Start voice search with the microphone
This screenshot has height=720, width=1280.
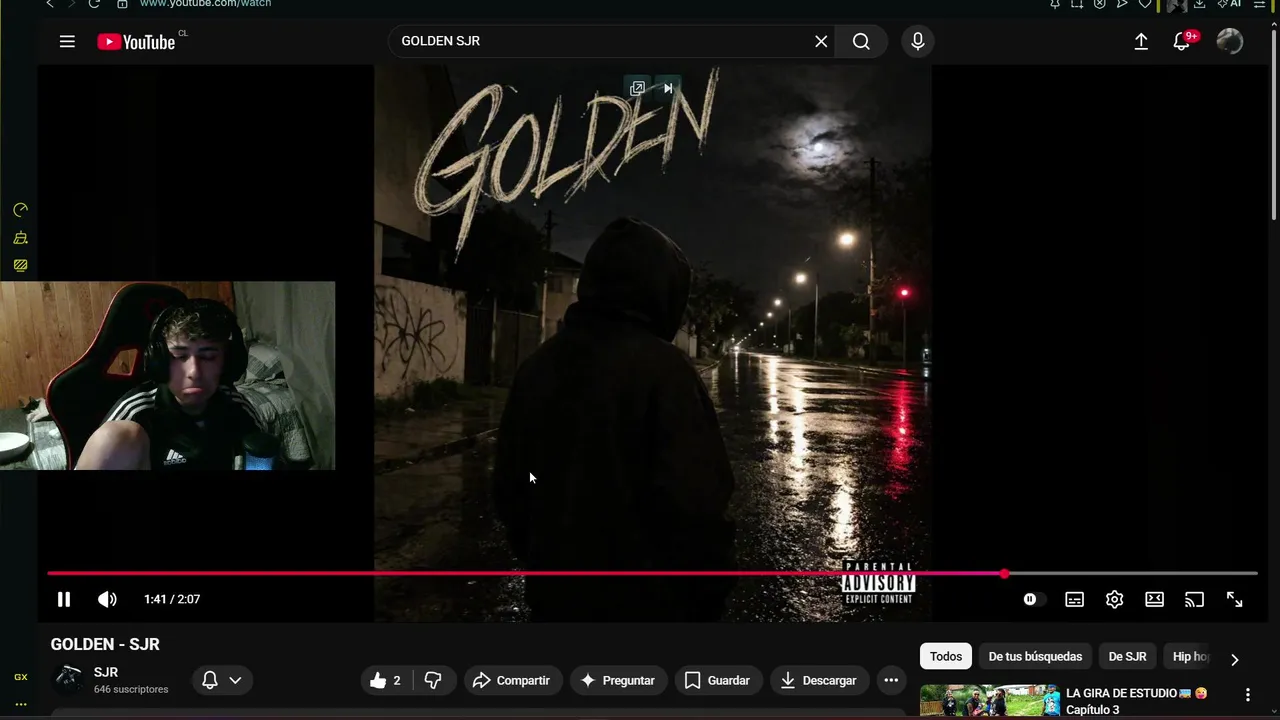pos(918,41)
